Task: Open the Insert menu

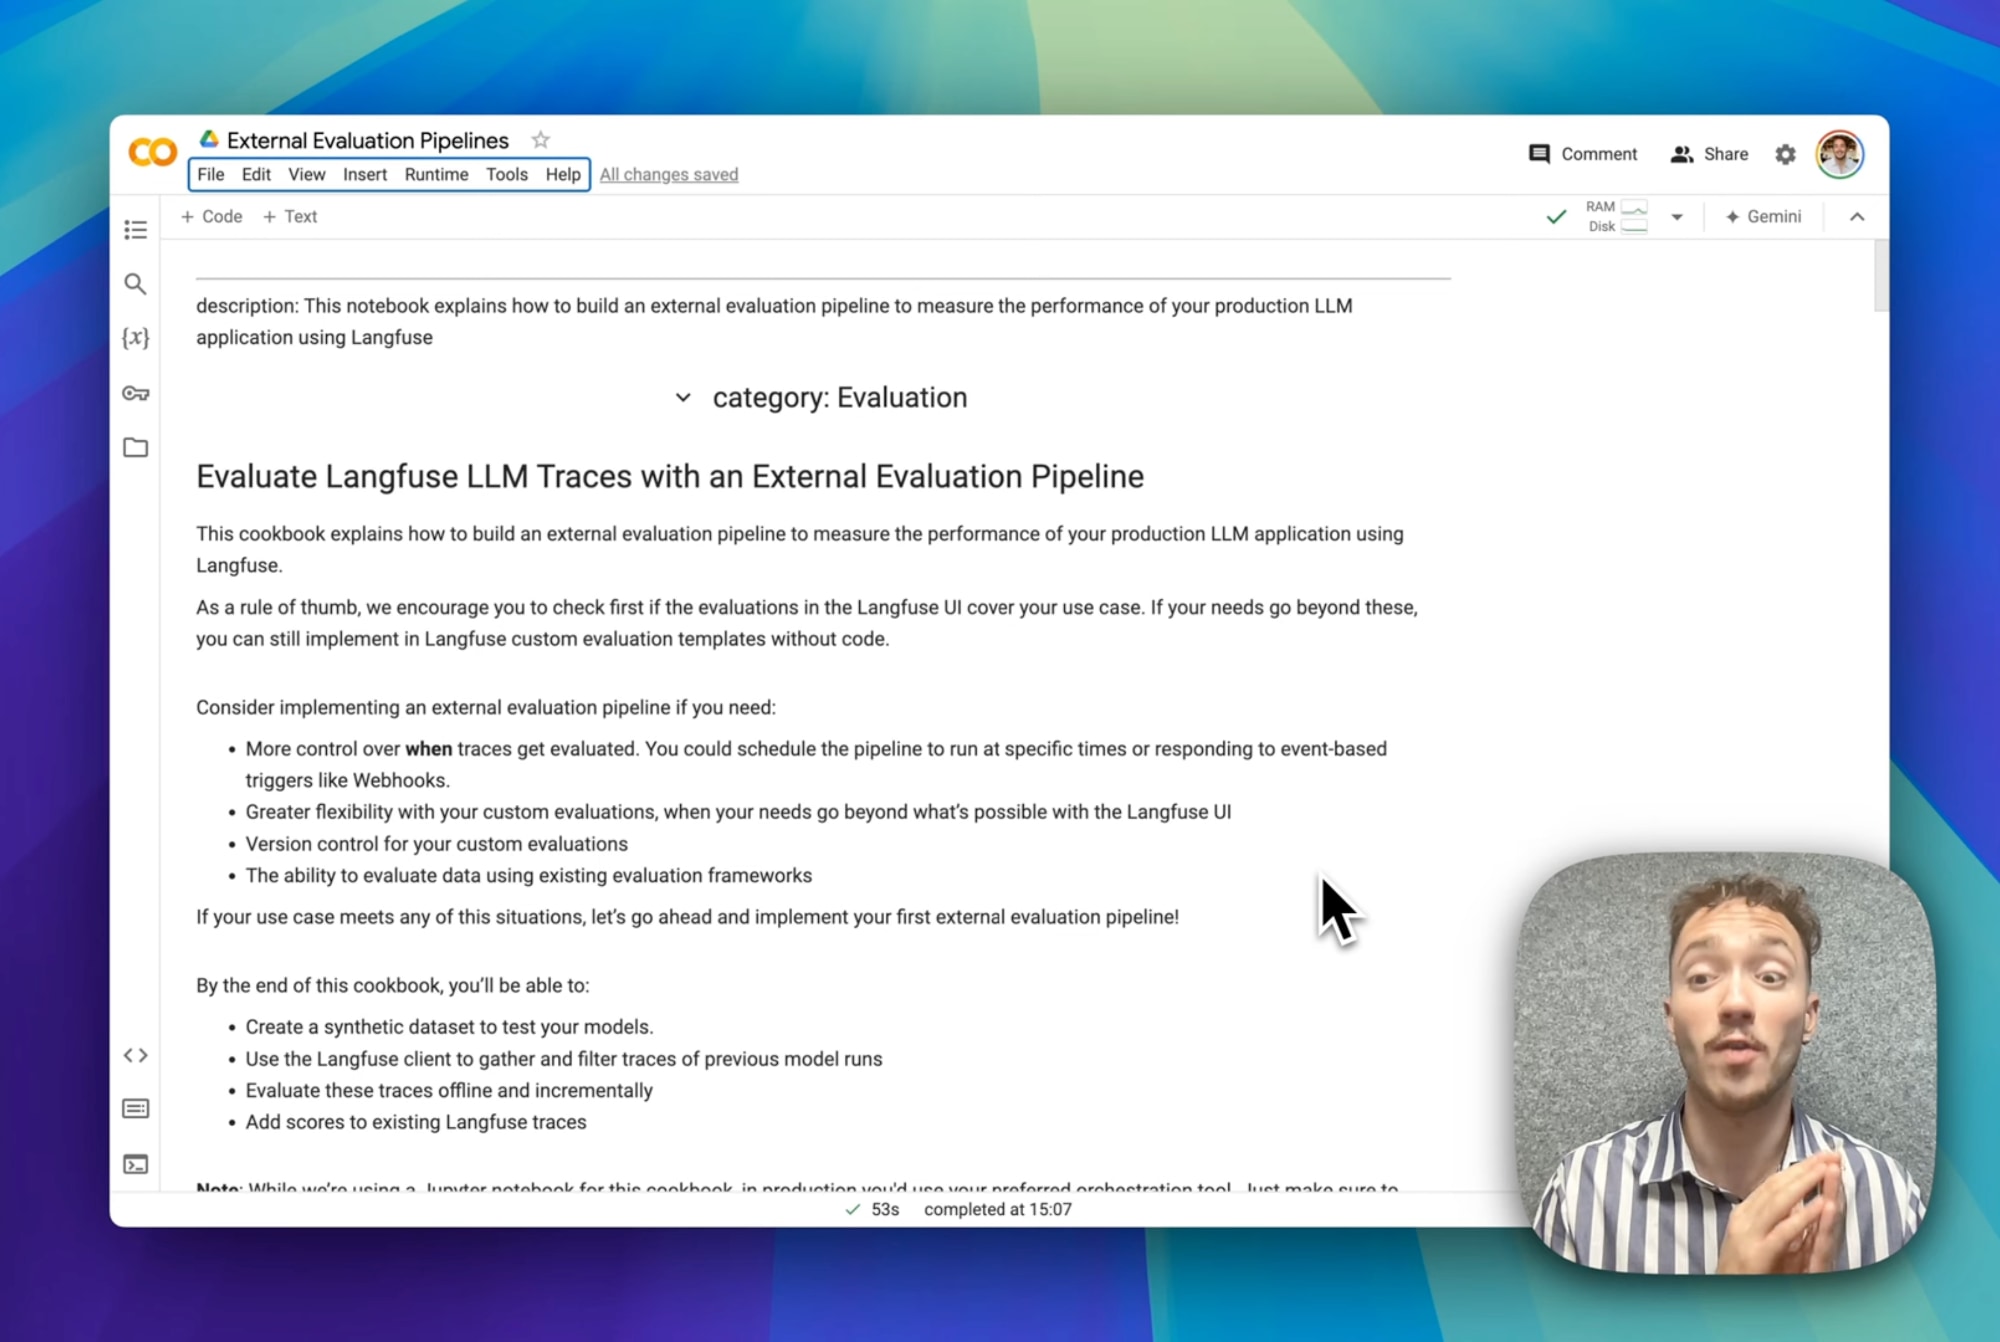Action: pyautogui.click(x=364, y=174)
